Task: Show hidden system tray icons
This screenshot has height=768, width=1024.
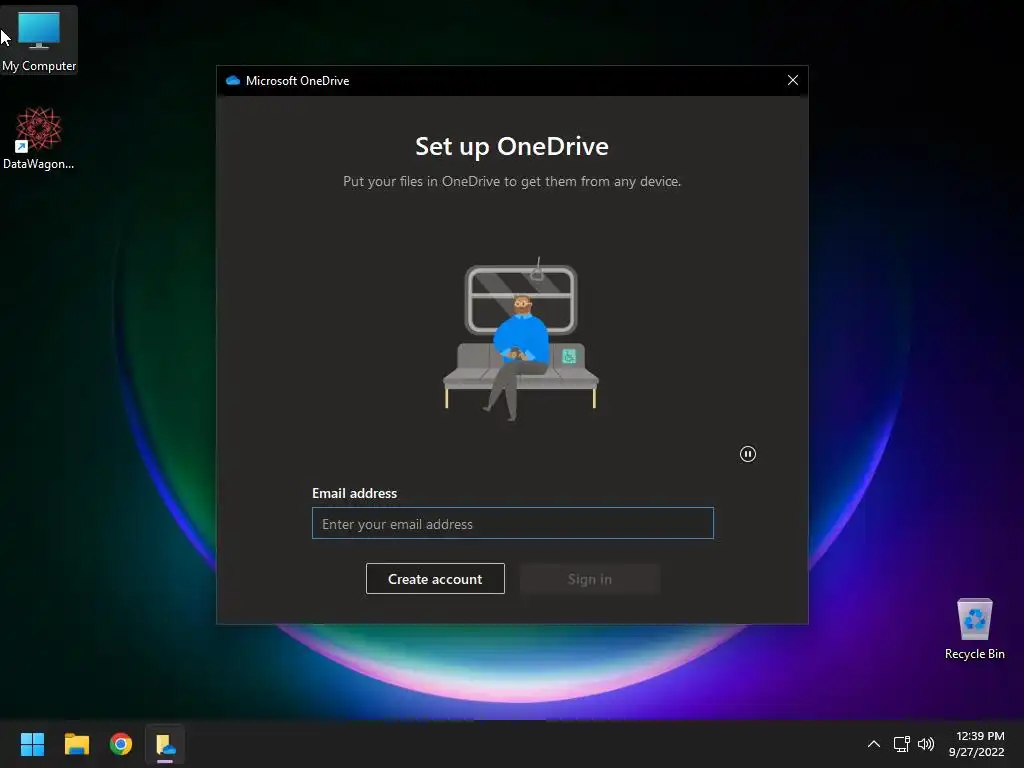Action: [874, 744]
